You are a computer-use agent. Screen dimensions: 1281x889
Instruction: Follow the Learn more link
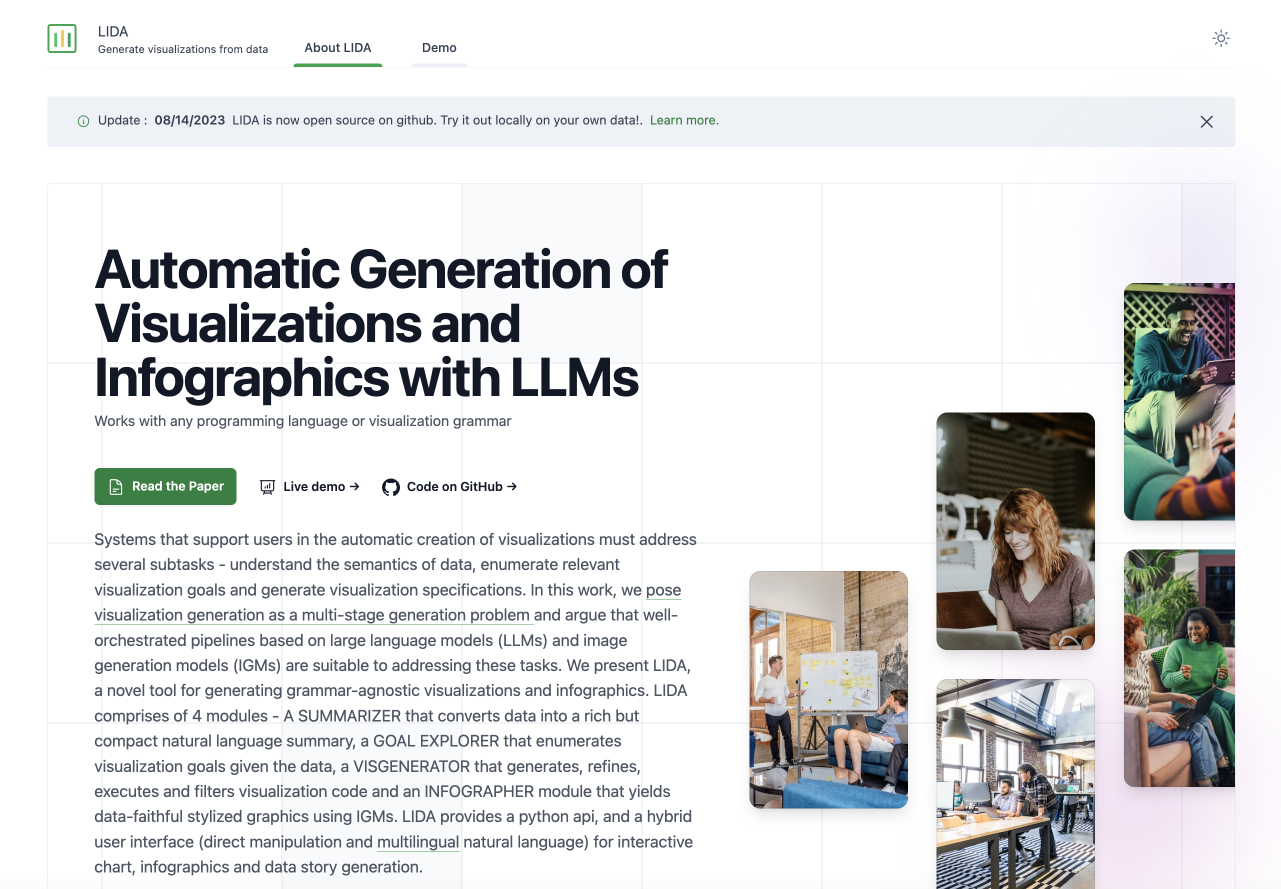[x=684, y=120]
